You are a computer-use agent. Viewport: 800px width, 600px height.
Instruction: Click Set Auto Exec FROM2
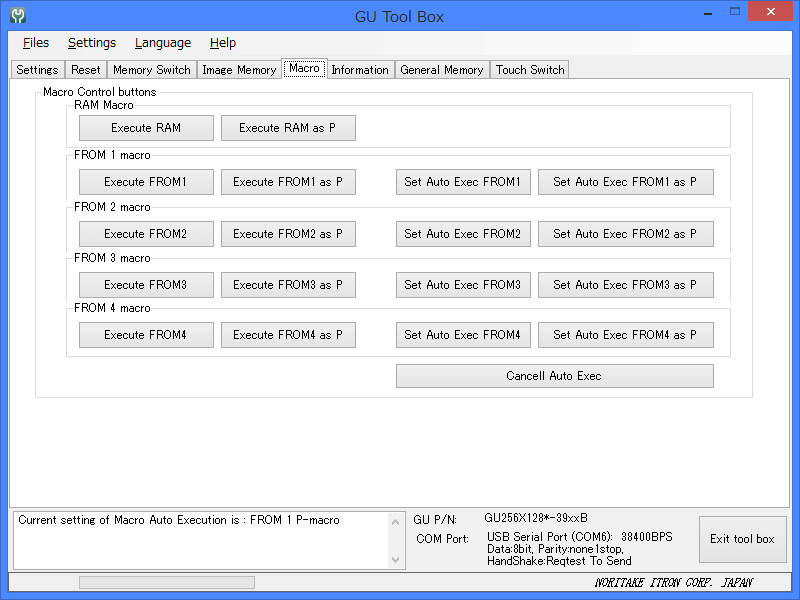tap(462, 234)
